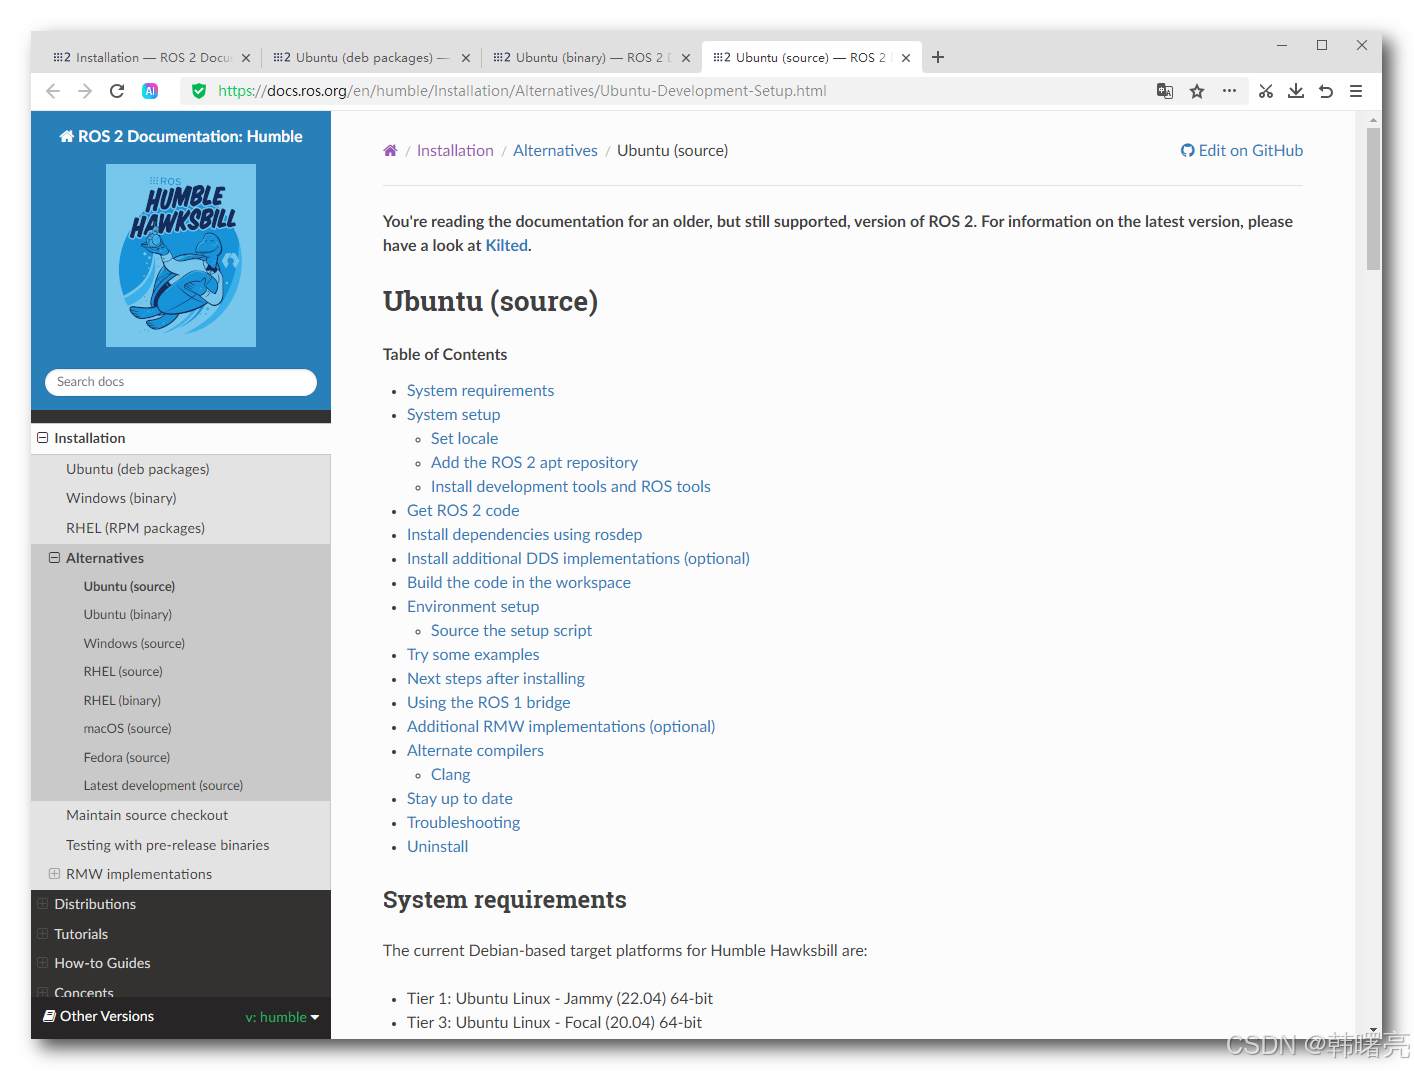
Task: Click the browser forward arrow
Action: coord(85,91)
